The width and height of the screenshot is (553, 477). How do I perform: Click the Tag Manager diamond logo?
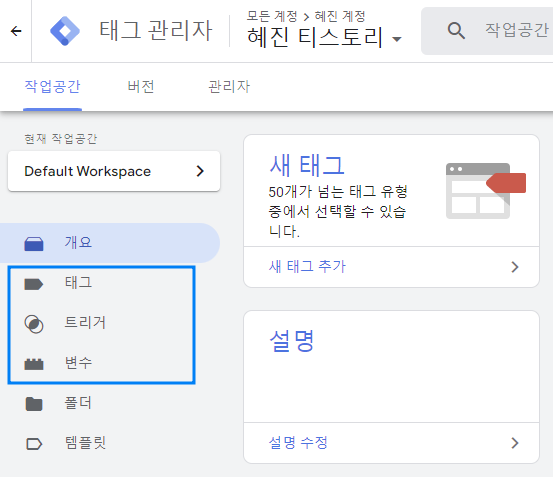point(65,31)
